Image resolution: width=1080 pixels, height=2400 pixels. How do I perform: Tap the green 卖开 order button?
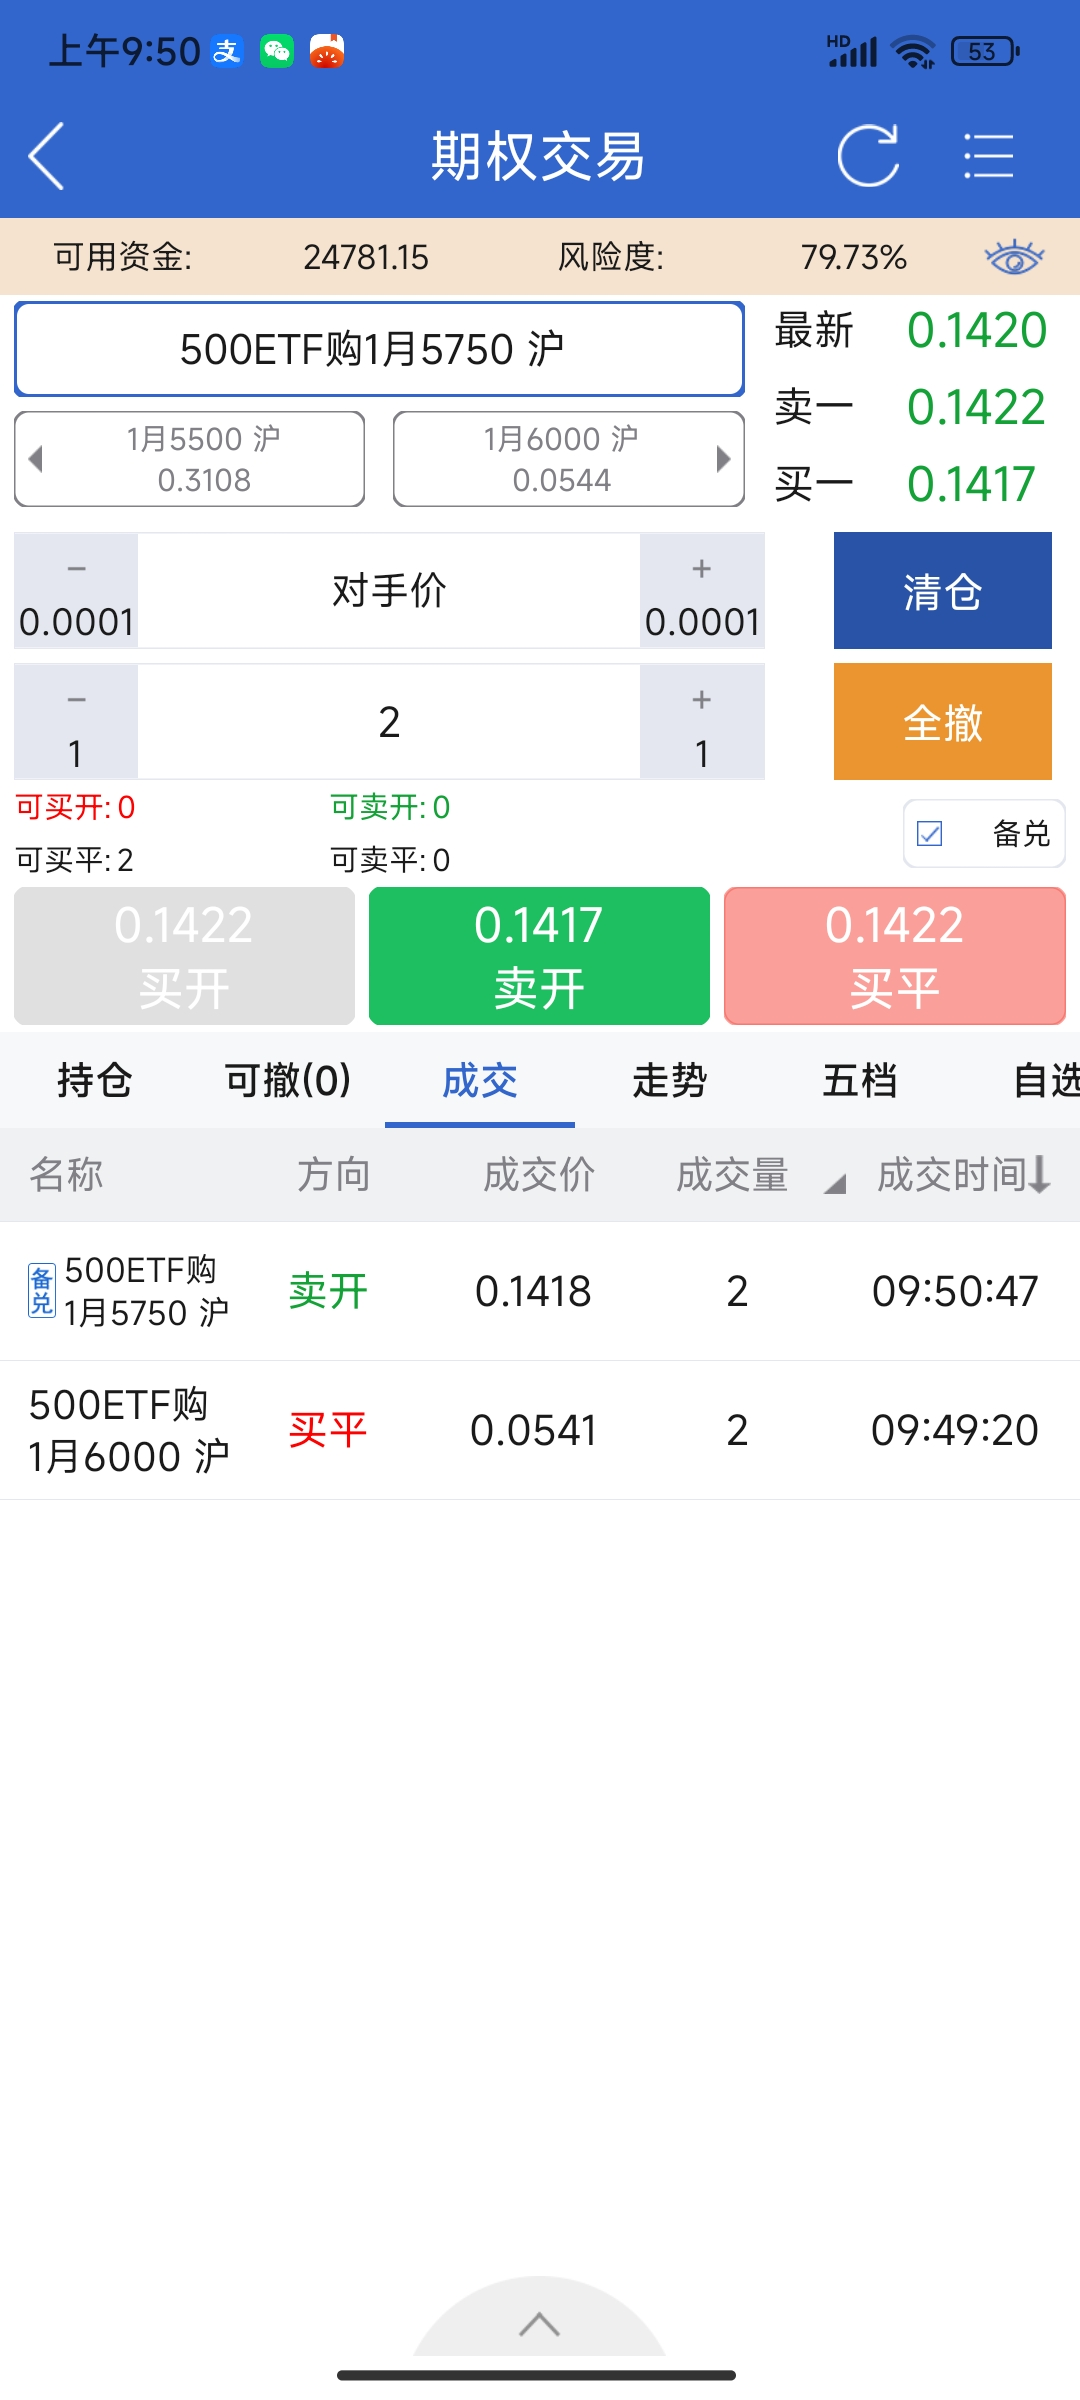tap(539, 956)
